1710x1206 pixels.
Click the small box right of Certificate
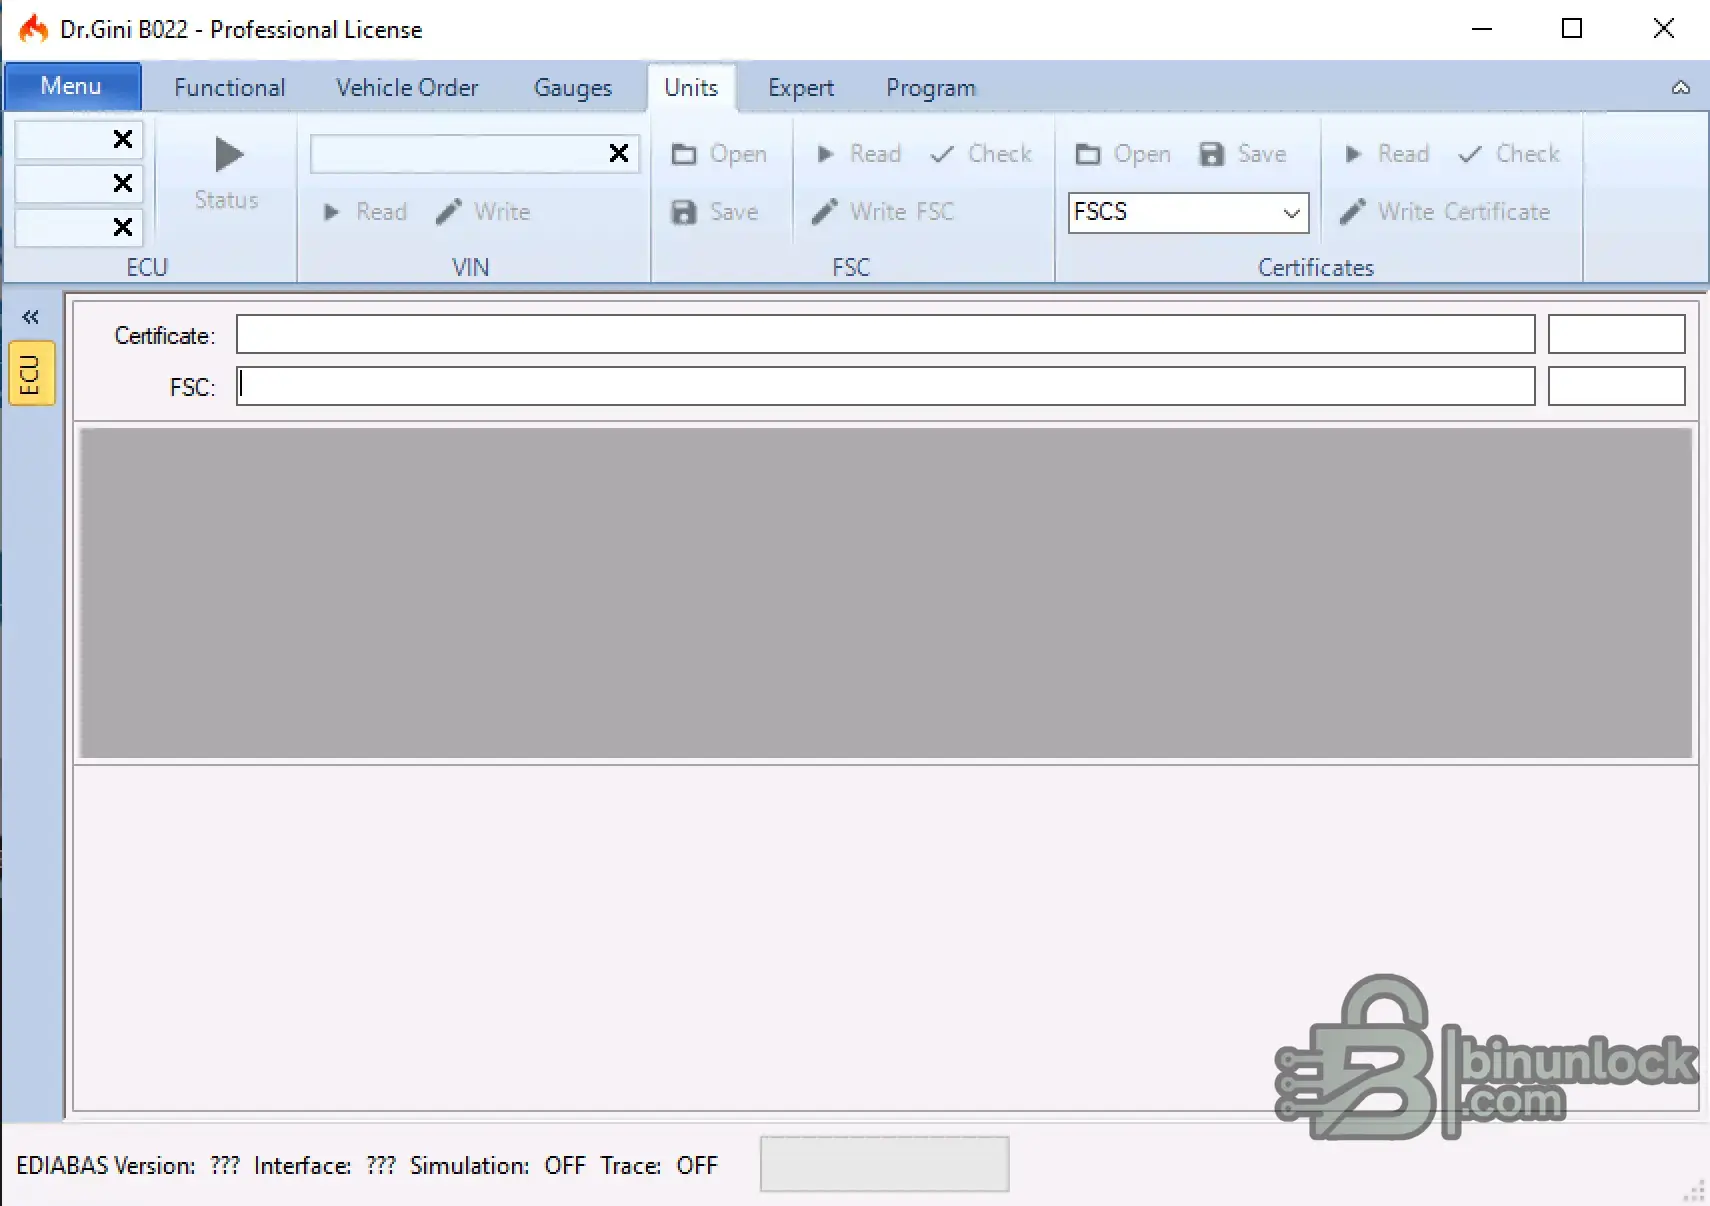click(1616, 334)
